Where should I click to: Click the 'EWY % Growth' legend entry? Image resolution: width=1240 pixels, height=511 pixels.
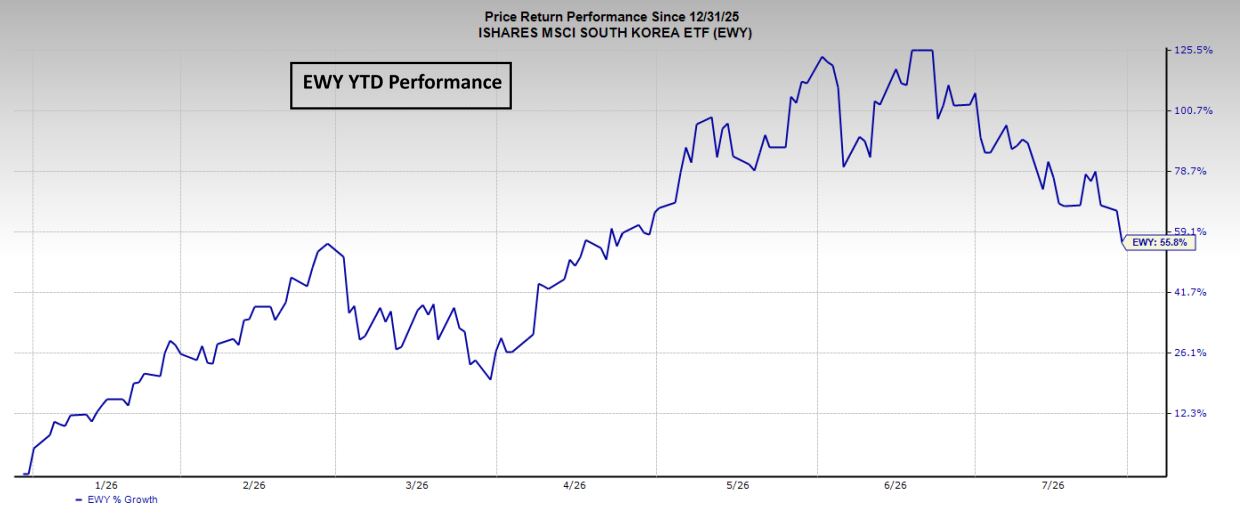[116, 499]
